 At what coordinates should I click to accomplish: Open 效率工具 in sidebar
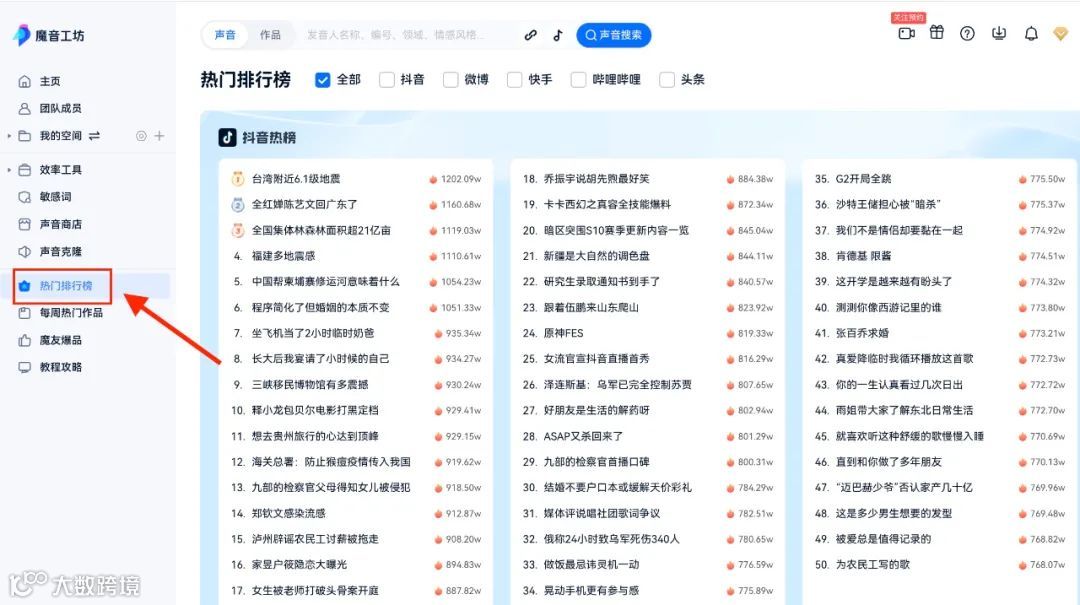[60, 170]
